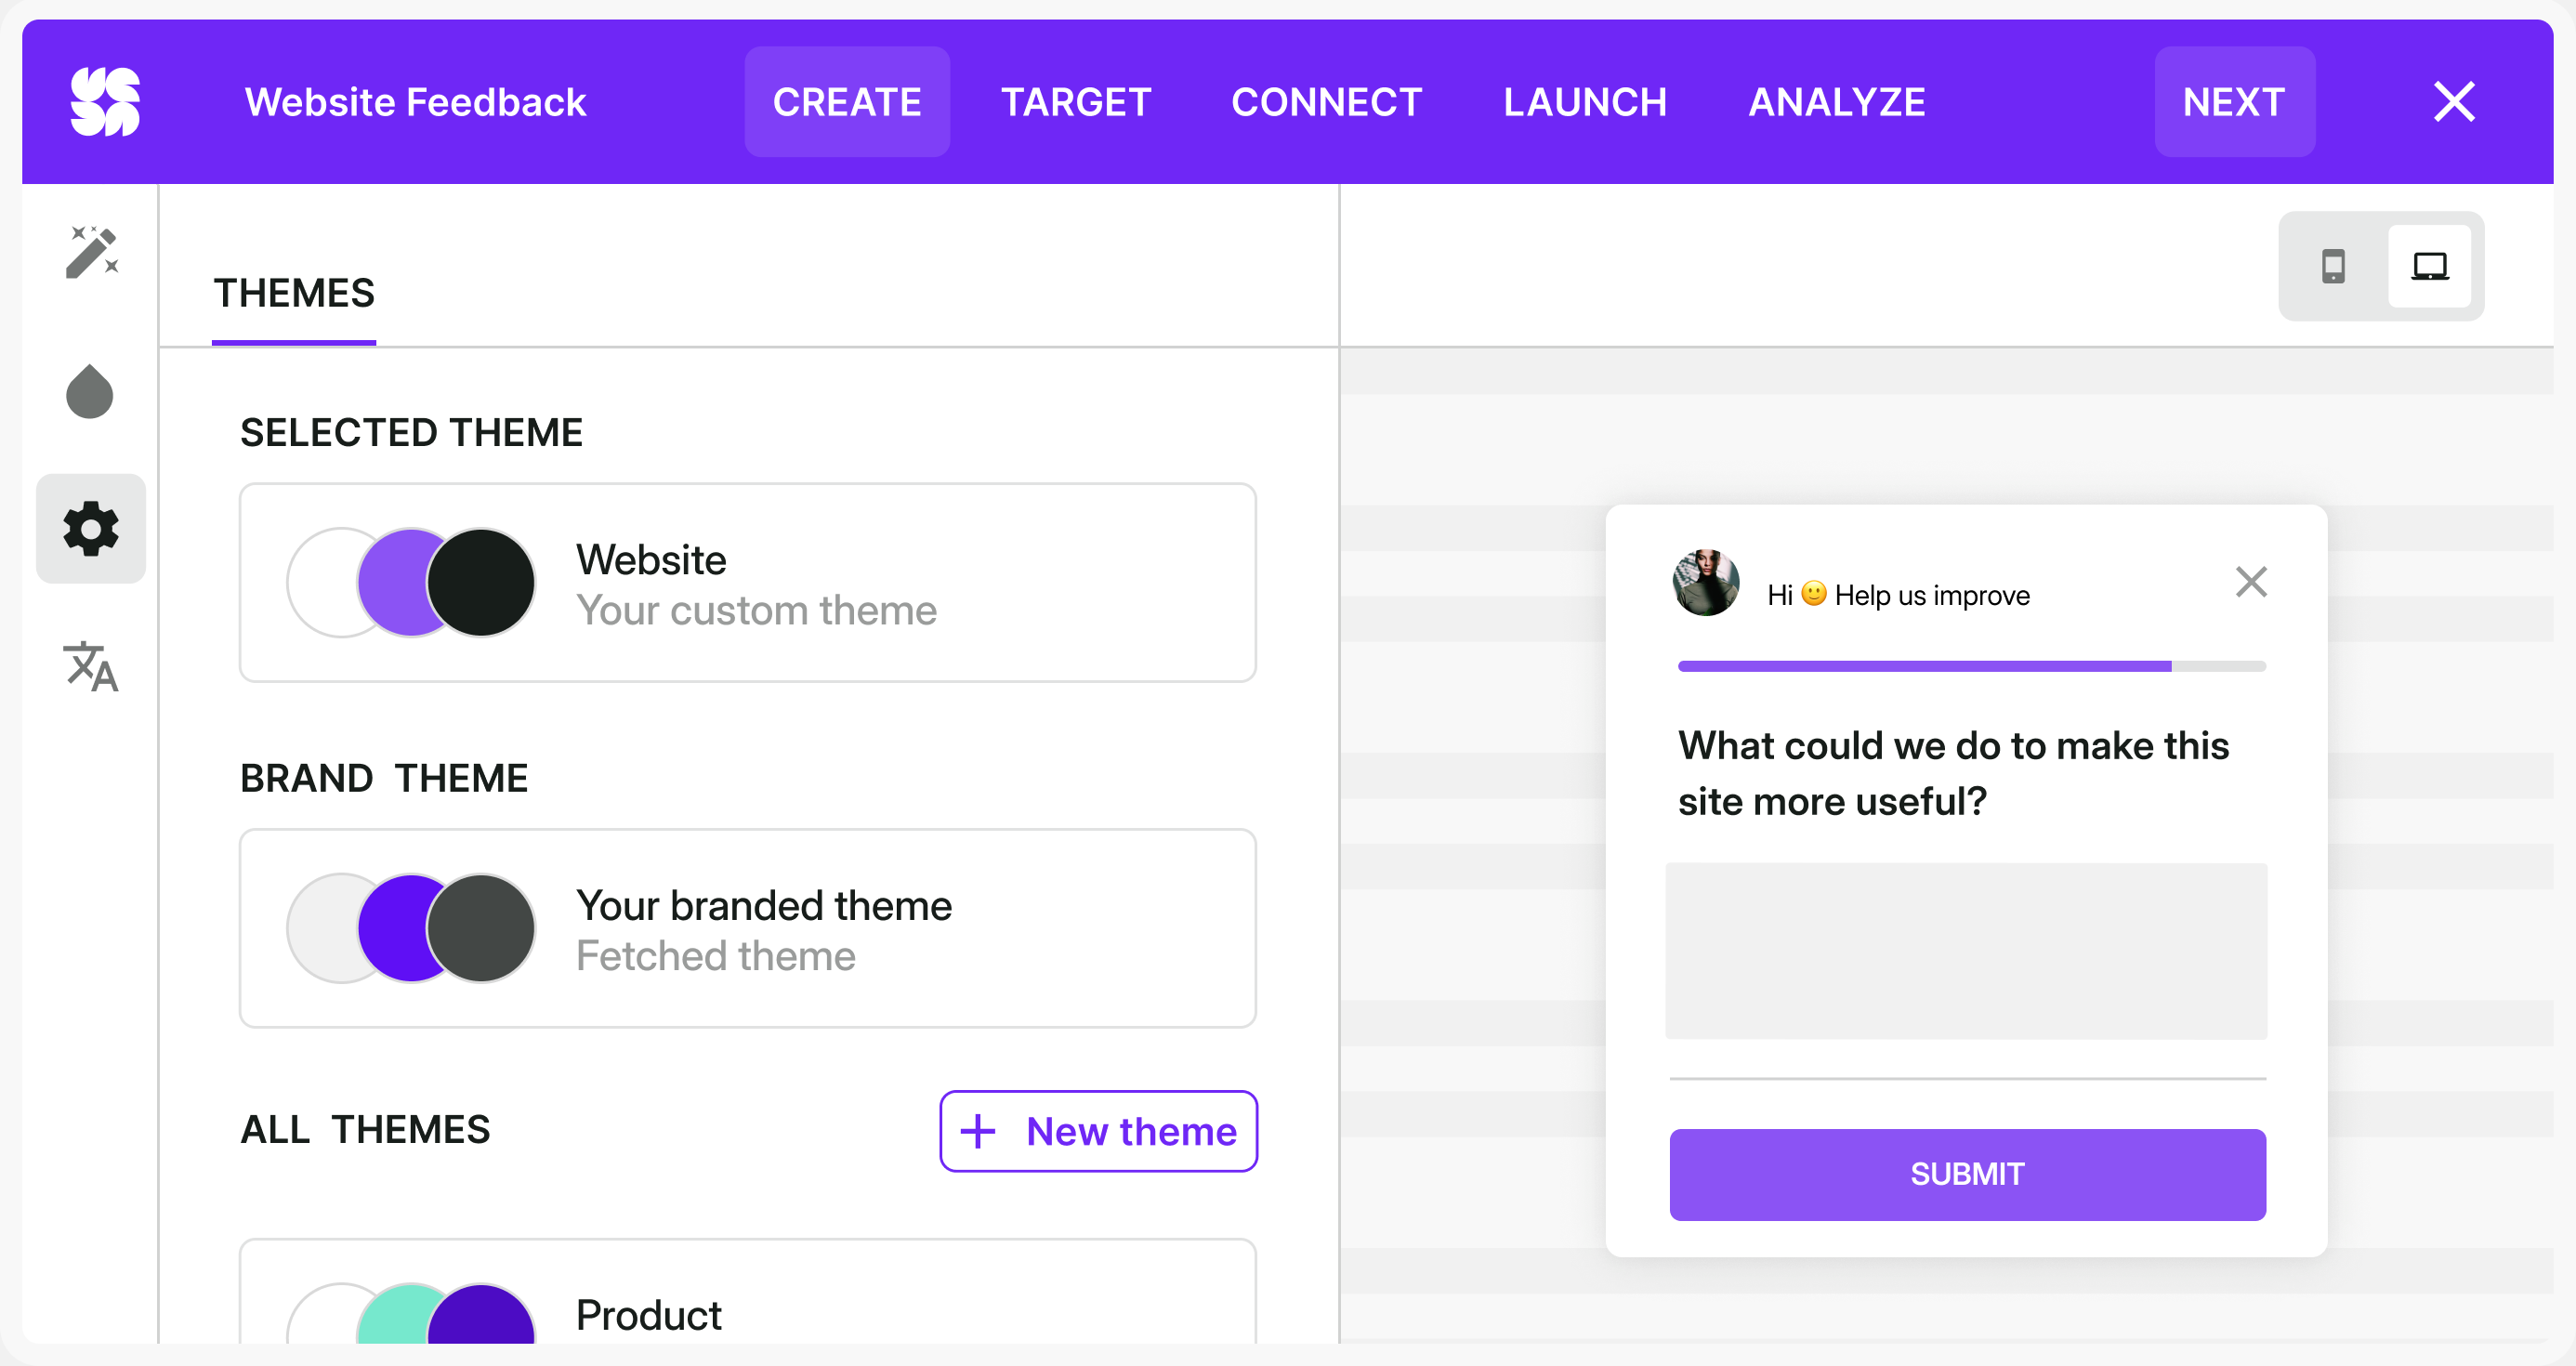The image size is (2576, 1366).
Task: Click the survey question text
Action: click(1953, 773)
